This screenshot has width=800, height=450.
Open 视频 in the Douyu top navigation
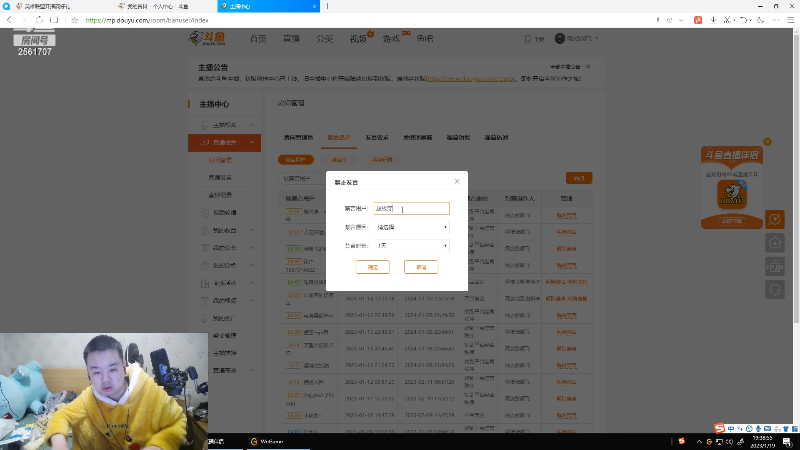click(x=358, y=39)
